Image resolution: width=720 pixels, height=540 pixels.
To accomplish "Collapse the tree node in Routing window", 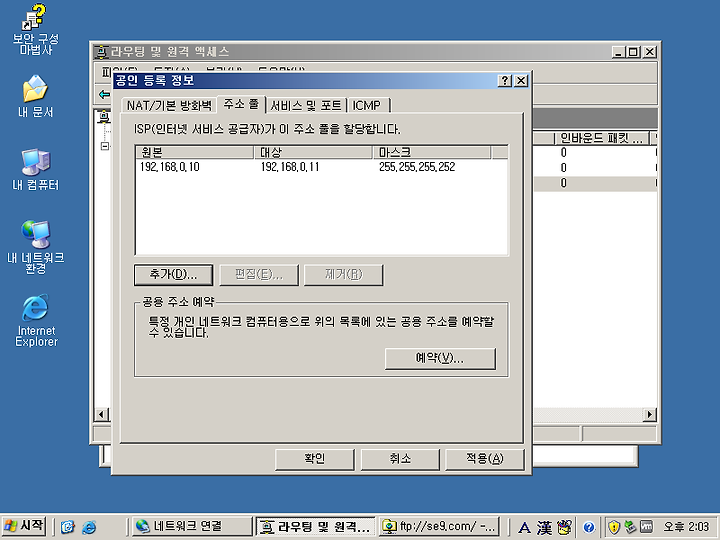I will point(105,146).
